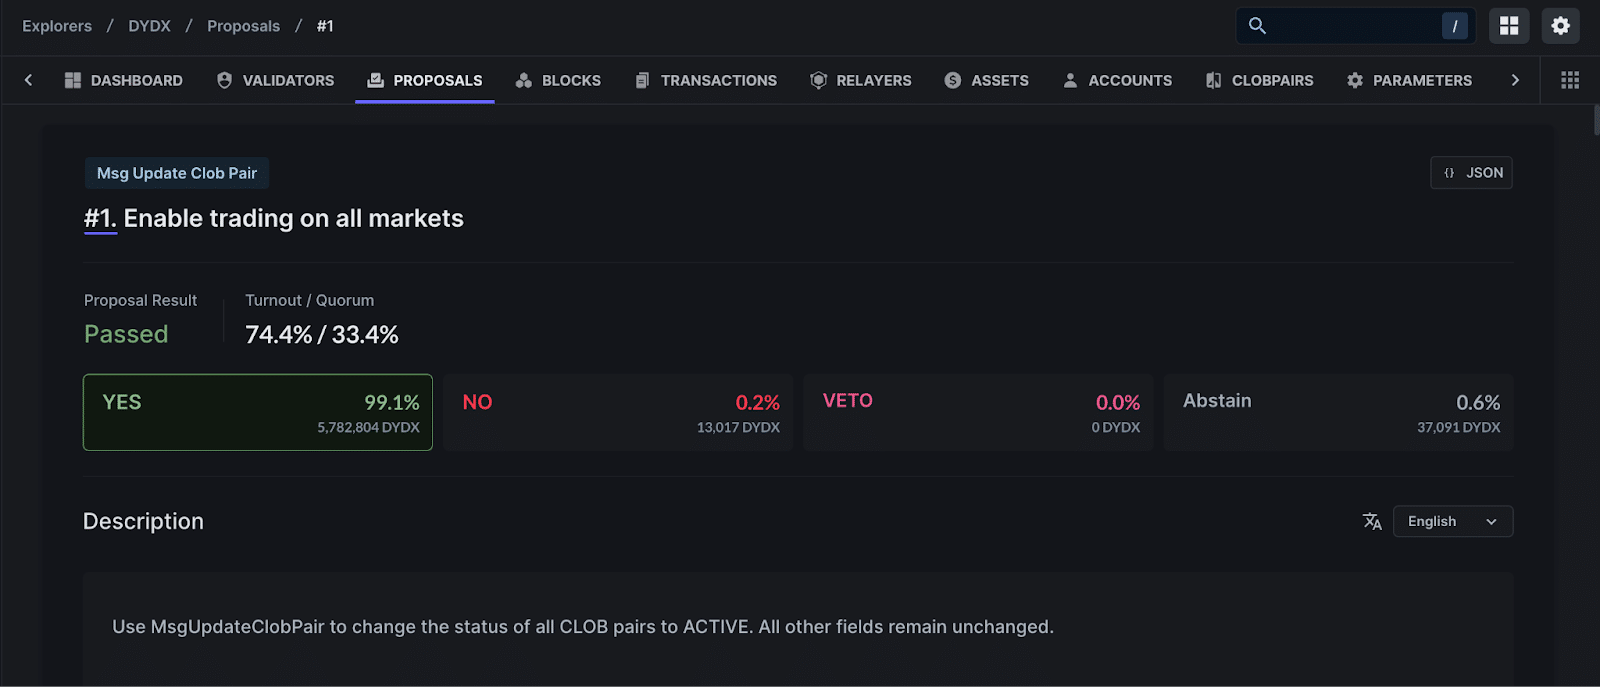The height and width of the screenshot is (687, 1600).
Task: Select the NO vote result card
Action: point(619,412)
